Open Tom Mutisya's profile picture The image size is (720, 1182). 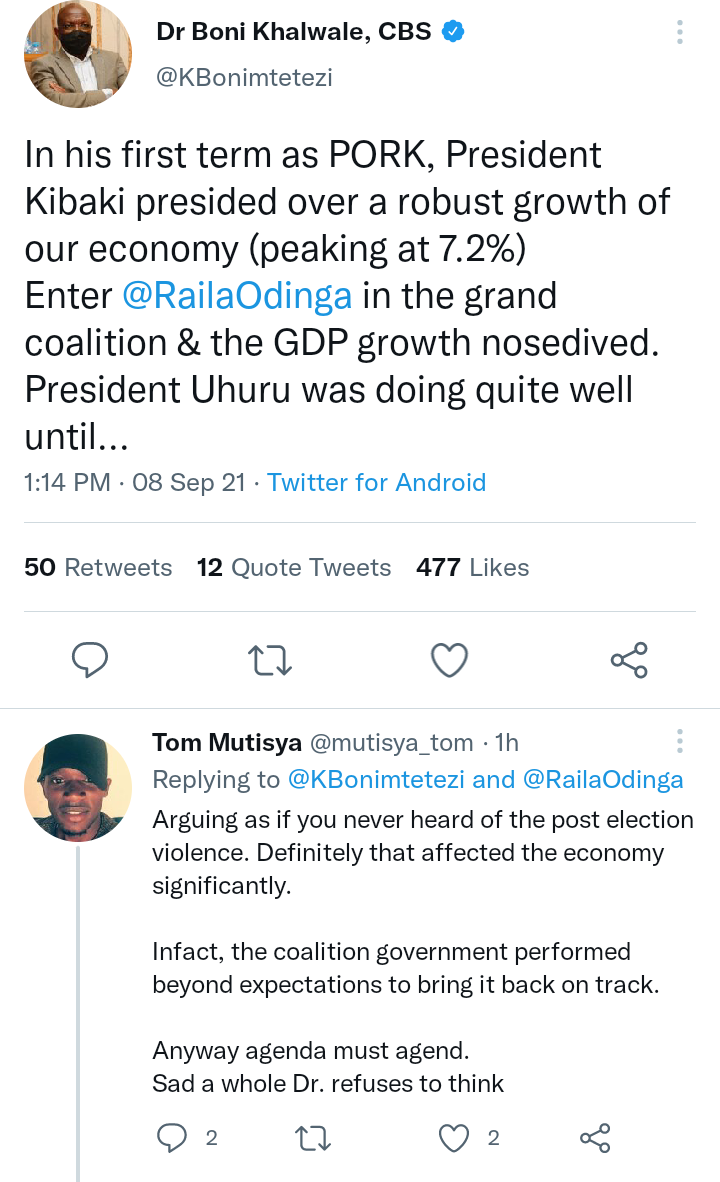[78, 790]
